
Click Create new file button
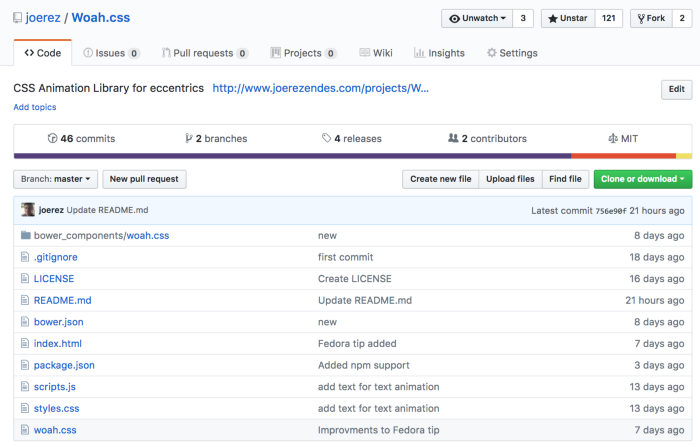[441, 179]
